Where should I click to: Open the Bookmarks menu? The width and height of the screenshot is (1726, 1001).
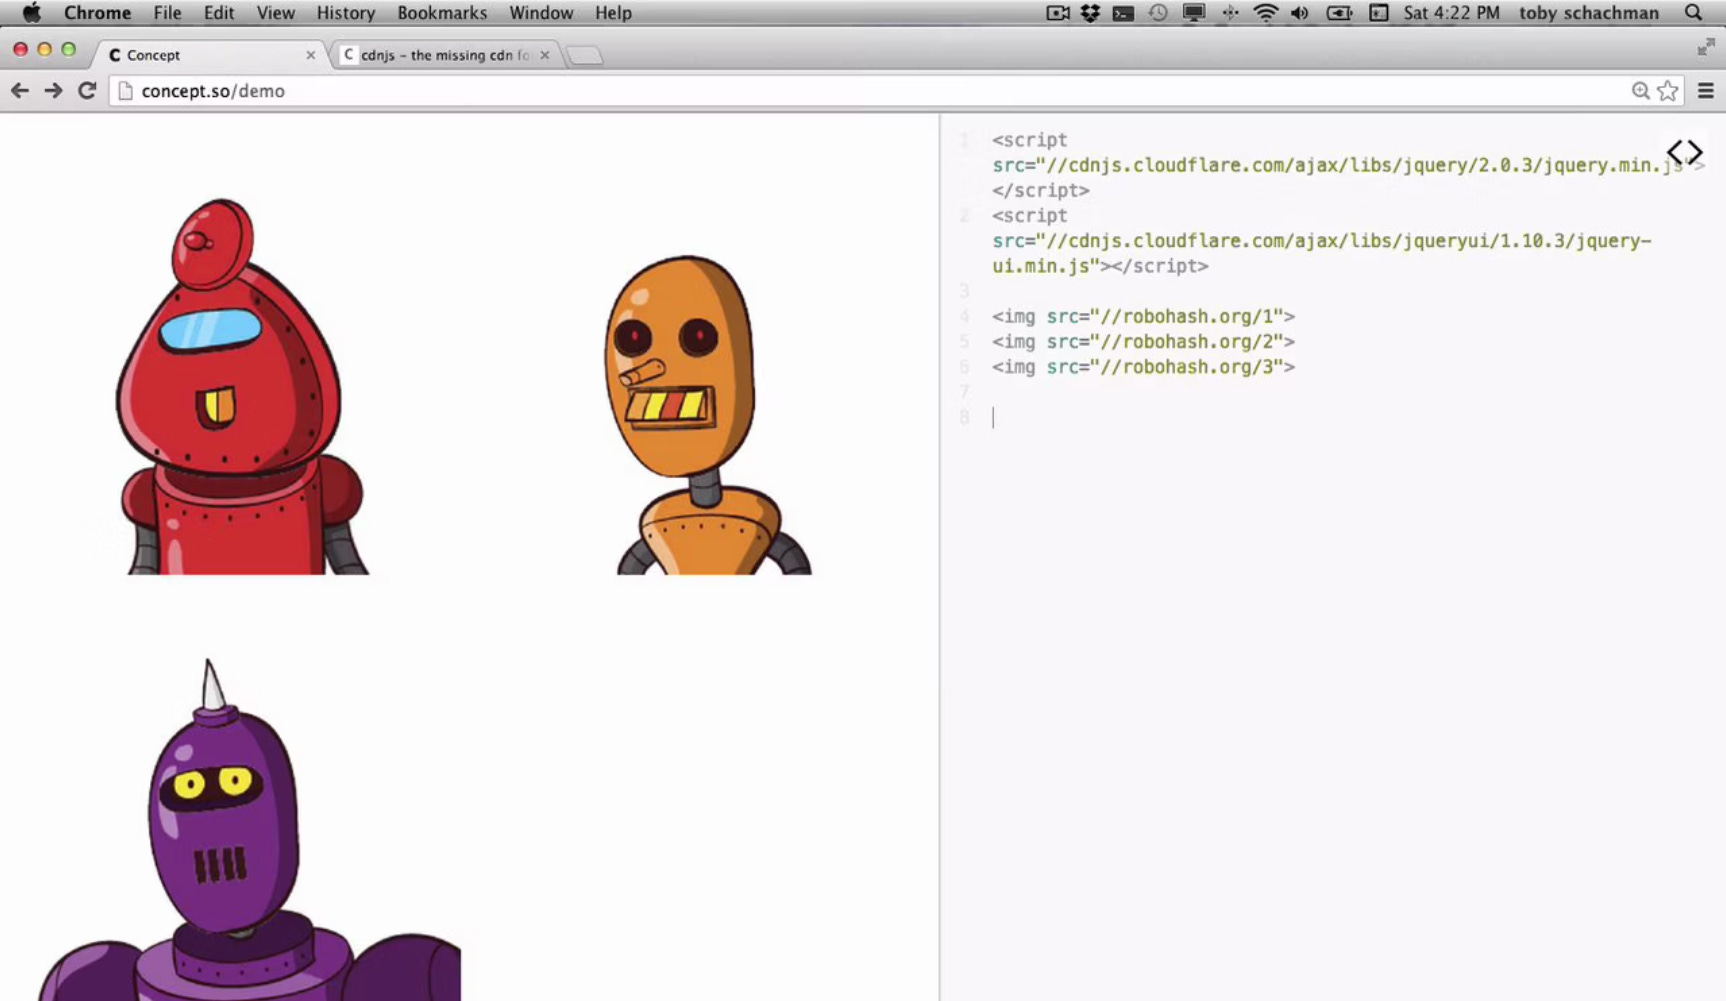(442, 13)
